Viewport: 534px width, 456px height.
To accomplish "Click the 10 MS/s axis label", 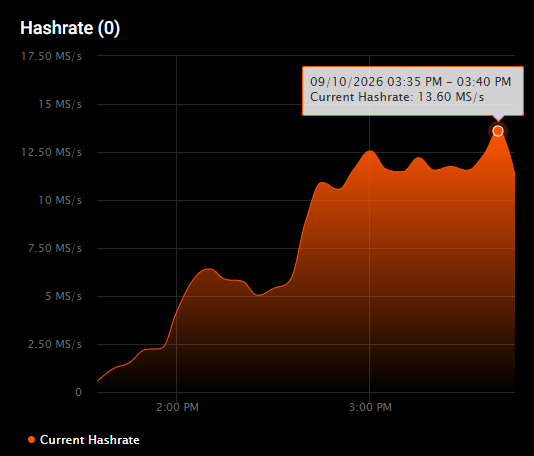I will (60, 200).
